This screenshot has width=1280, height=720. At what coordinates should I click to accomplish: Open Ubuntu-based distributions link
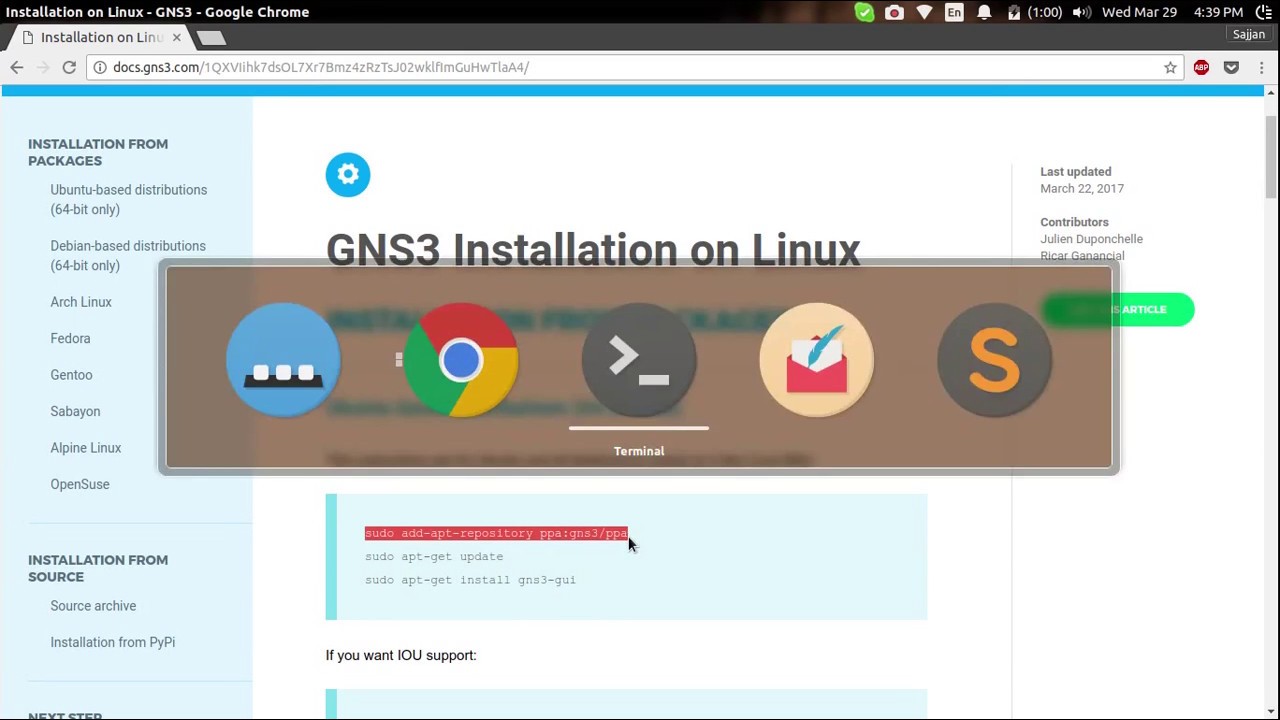(129, 199)
